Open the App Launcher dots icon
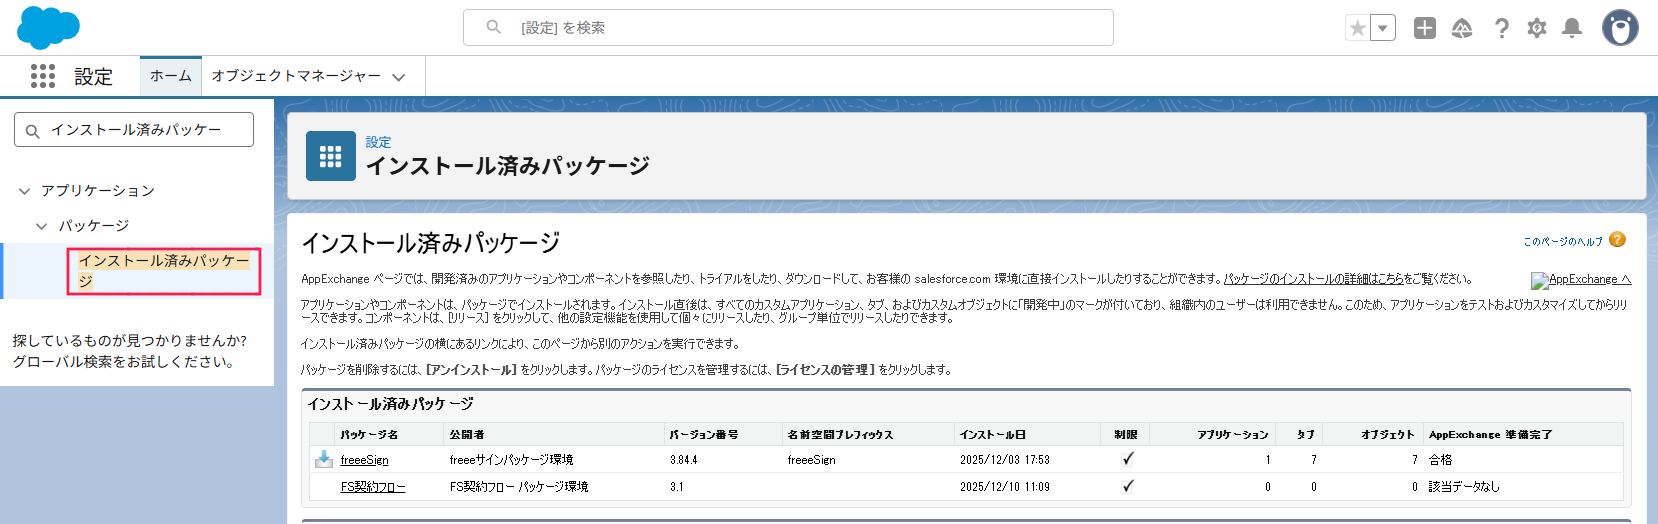 coord(43,76)
